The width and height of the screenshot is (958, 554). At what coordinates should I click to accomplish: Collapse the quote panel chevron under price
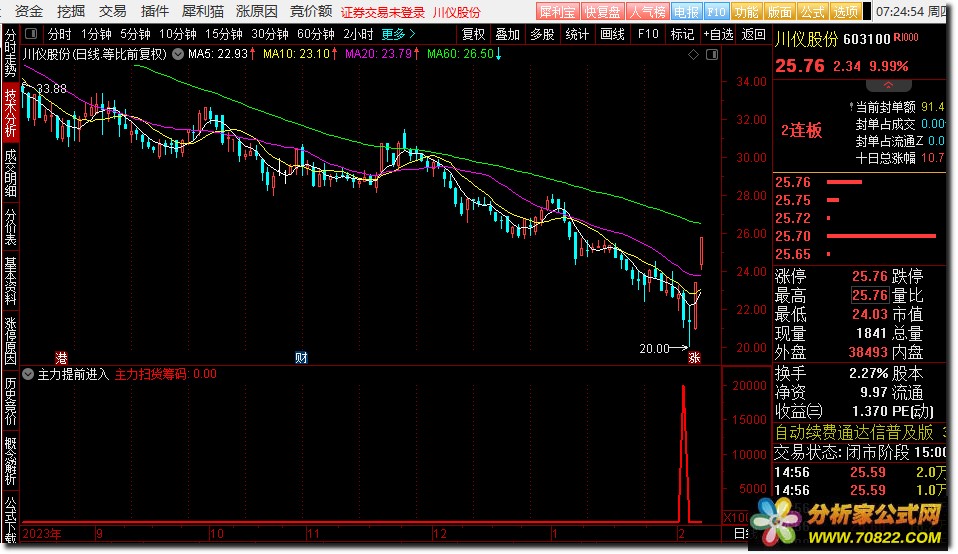888,86
